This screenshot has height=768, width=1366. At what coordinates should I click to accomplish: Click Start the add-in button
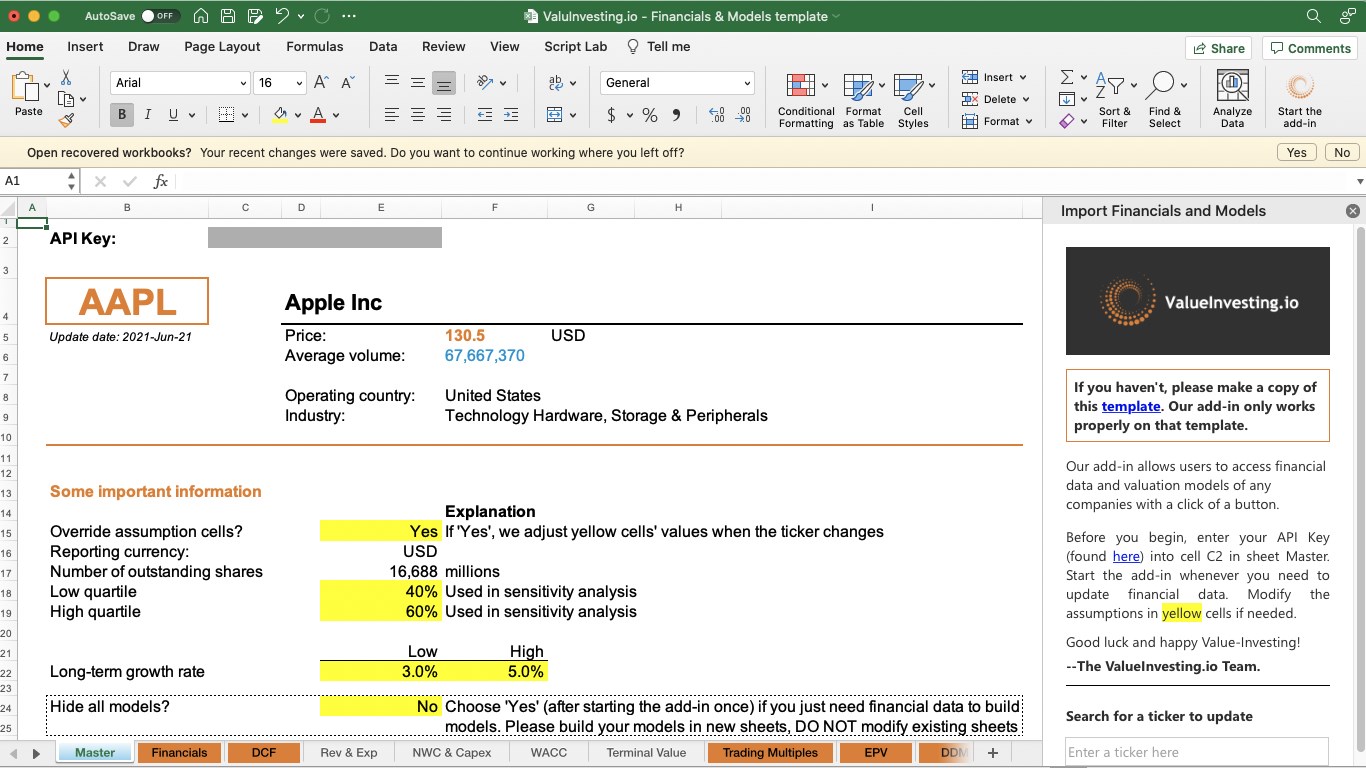[x=1299, y=100]
